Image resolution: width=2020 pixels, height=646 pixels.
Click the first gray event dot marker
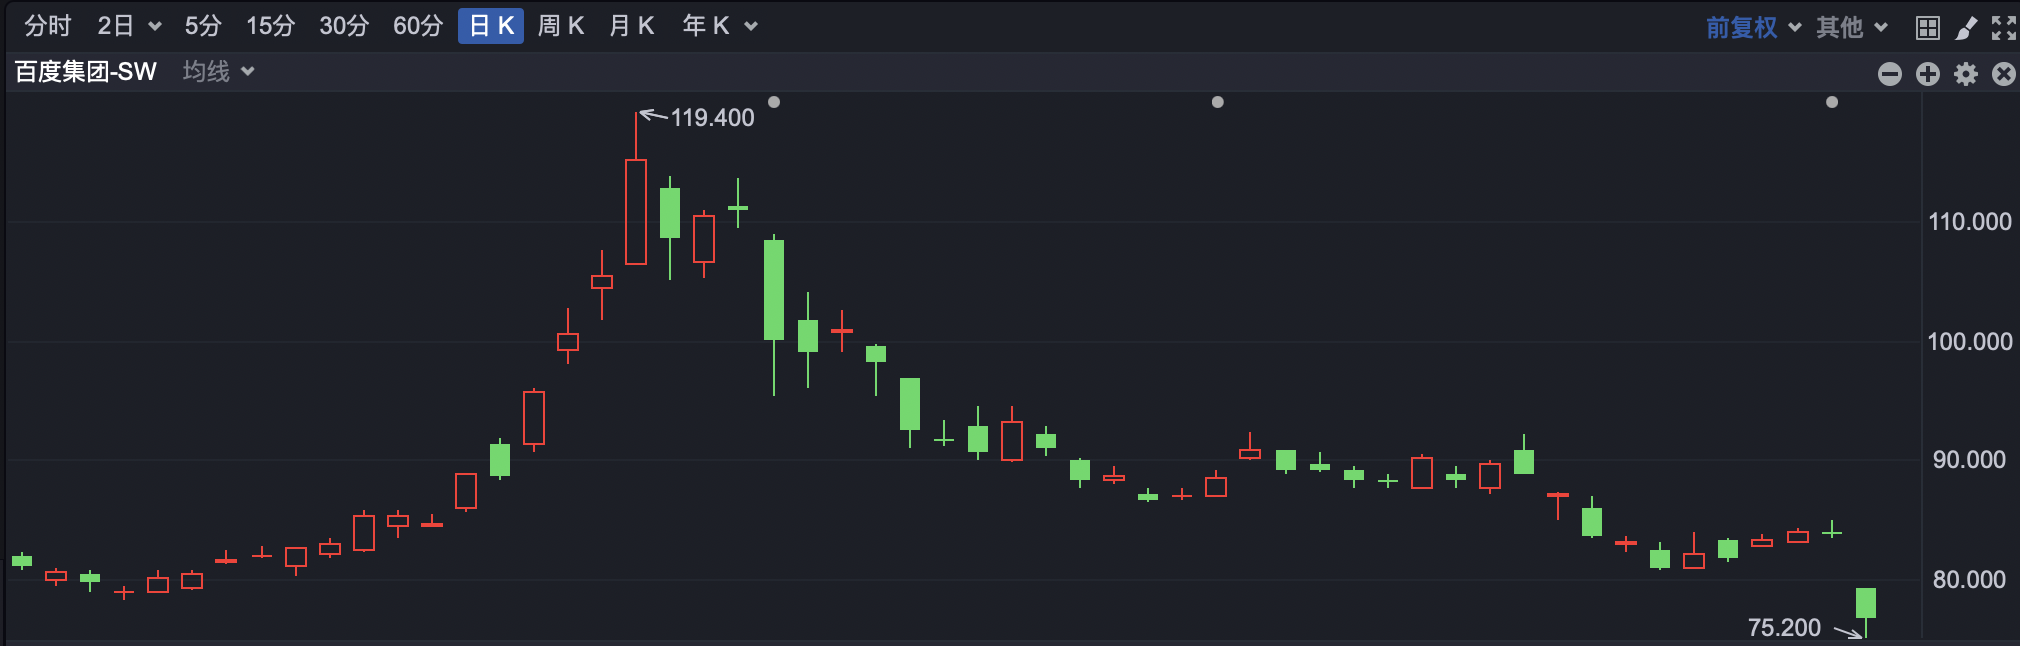coord(774,102)
